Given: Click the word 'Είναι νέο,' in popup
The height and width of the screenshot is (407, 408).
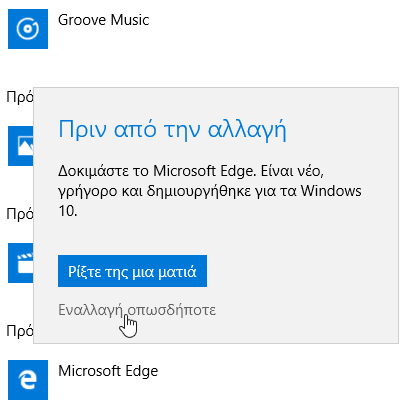Looking at the screenshot, I should tap(292, 171).
